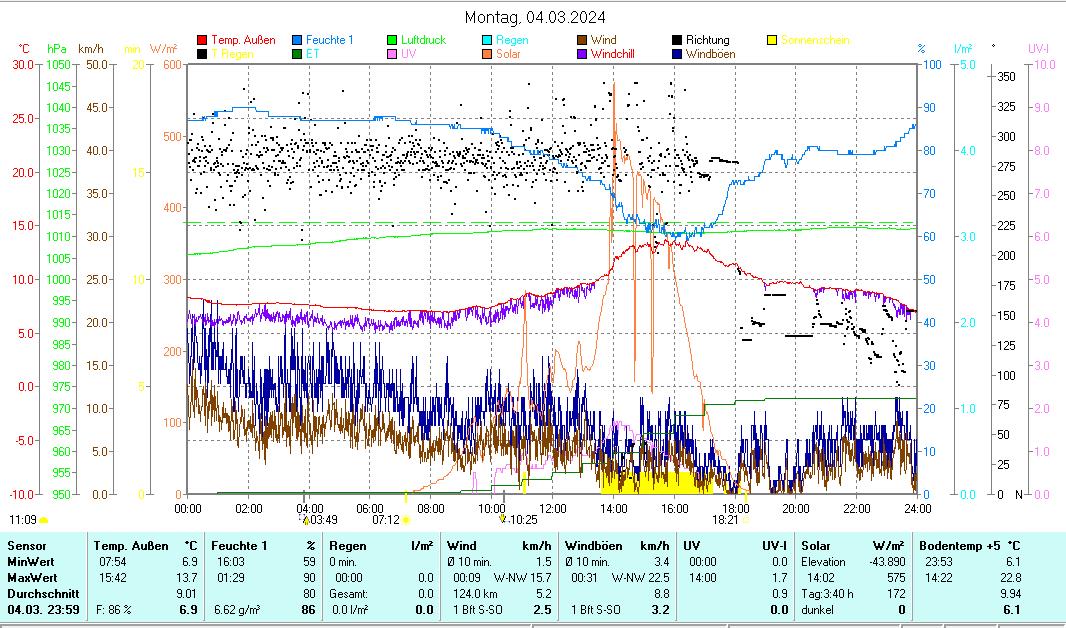Click the orange Solar legend square

pos(487,55)
